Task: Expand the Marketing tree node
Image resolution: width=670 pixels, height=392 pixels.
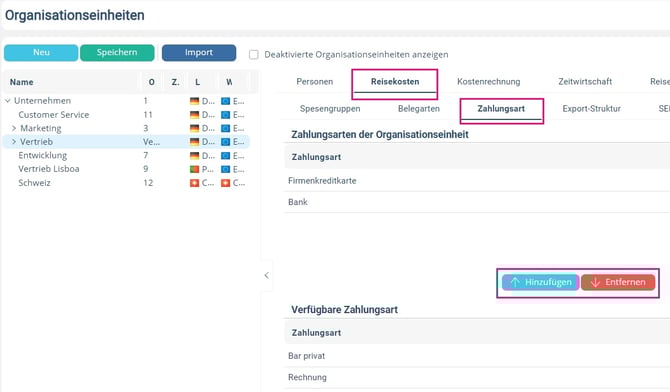Action: [14, 128]
